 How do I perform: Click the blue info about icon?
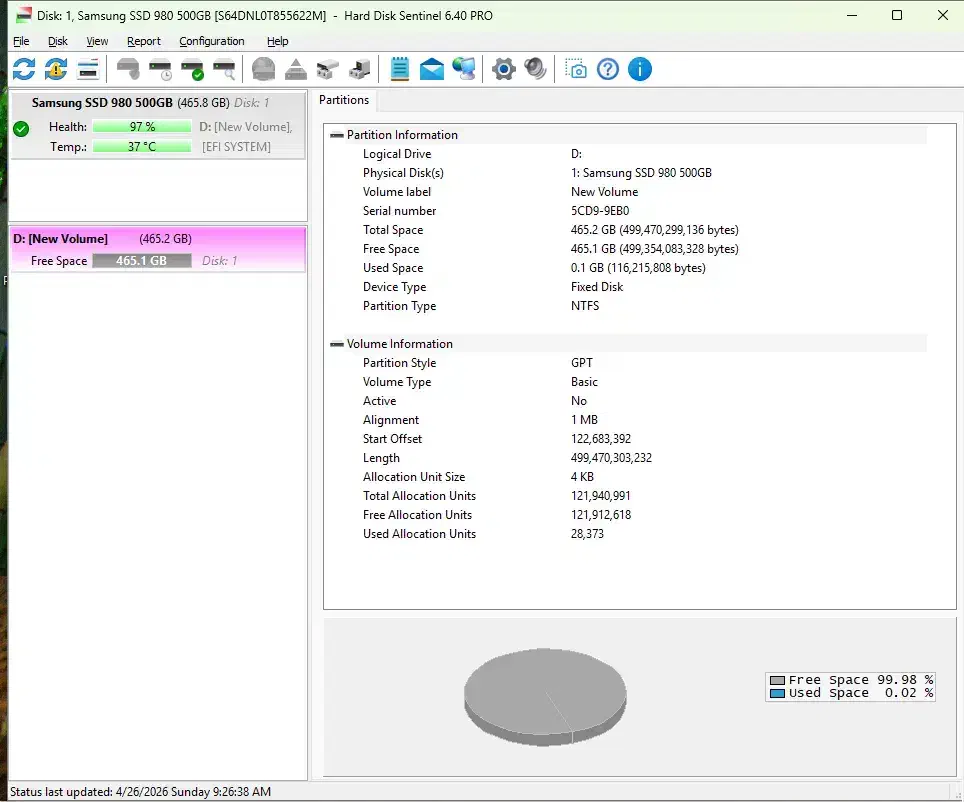639,69
